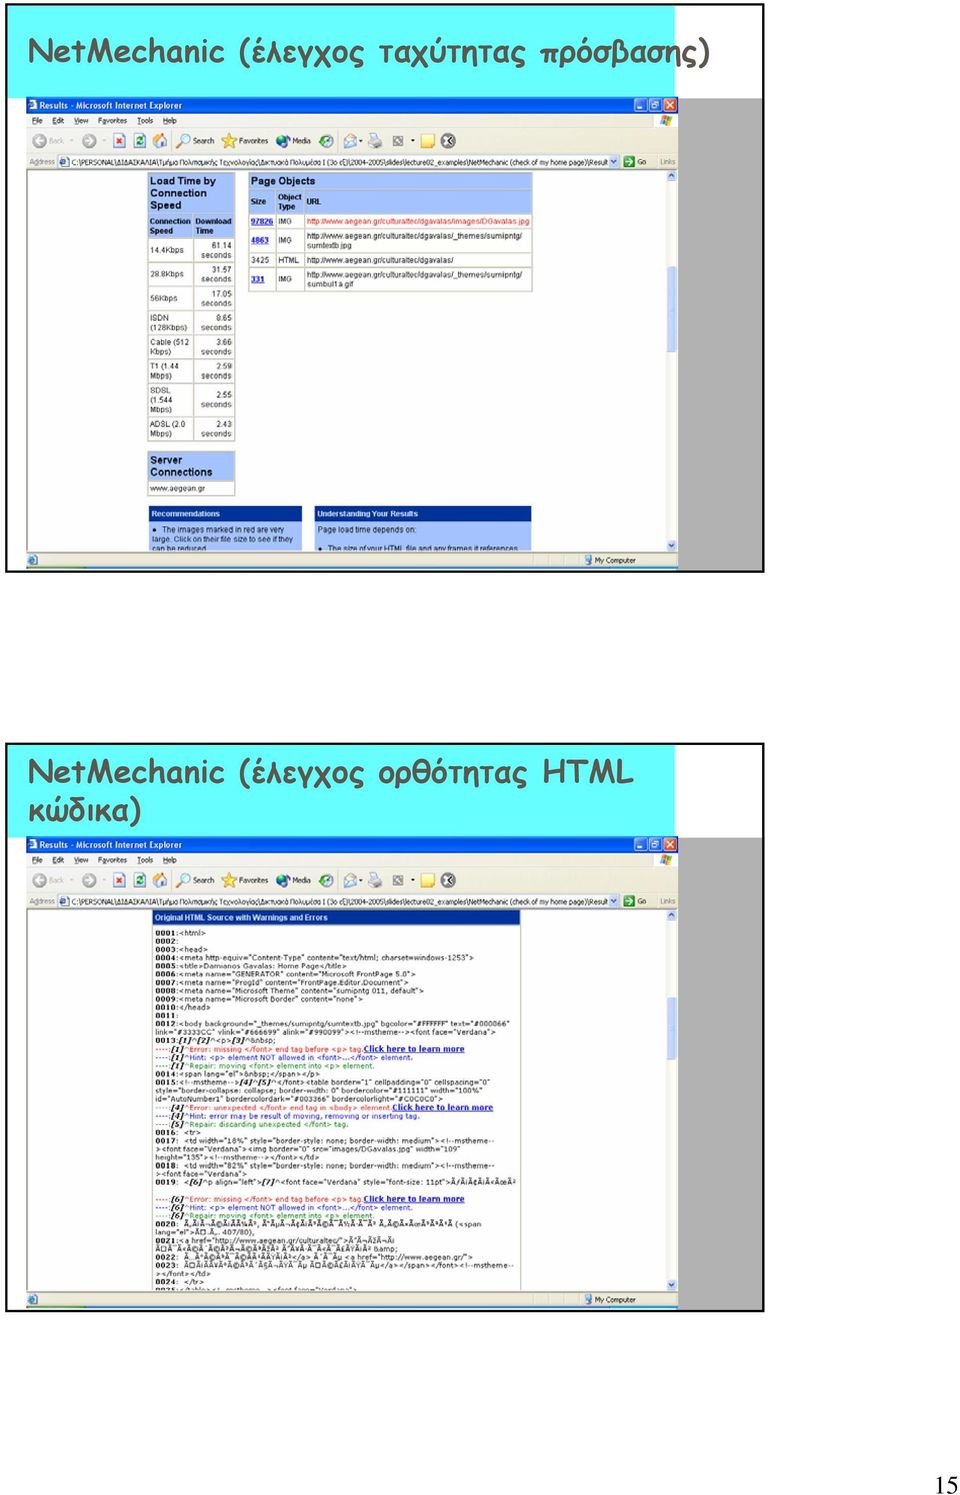Click the My Computer zone in upper status bar
960x1495 pixels.
pos(610,560)
